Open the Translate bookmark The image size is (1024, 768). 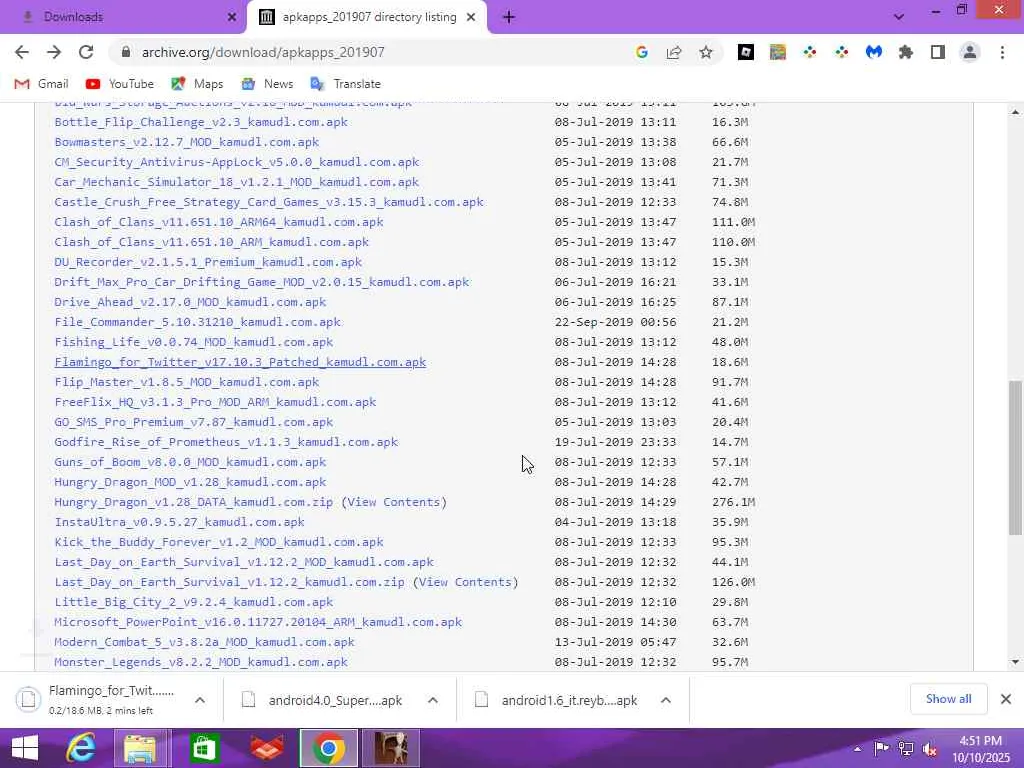click(x=345, y=84)
